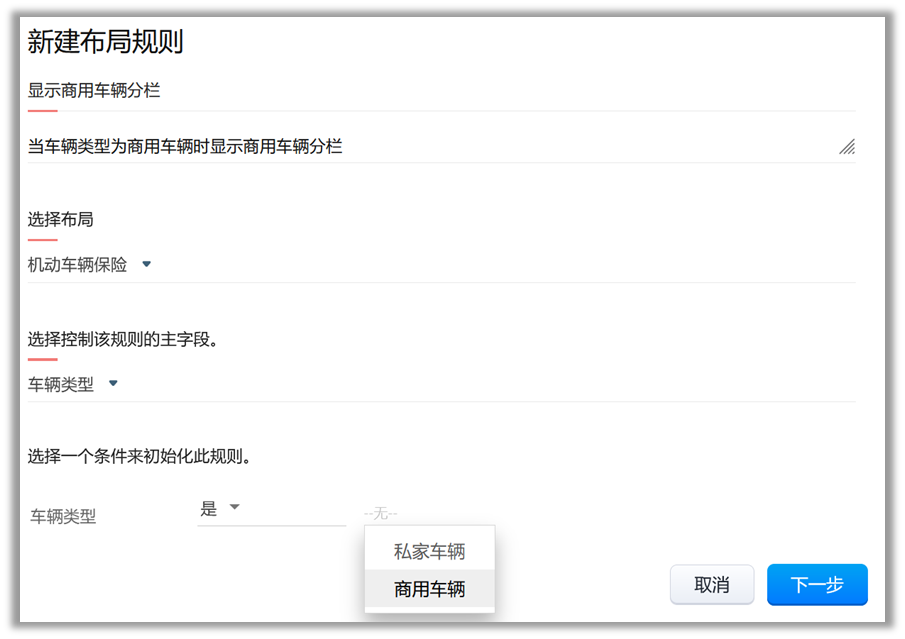Image resolution: width=905 pixels, height=639 pixels.
Task: Click the caret arrow beside 是
Action: [235, 508]
